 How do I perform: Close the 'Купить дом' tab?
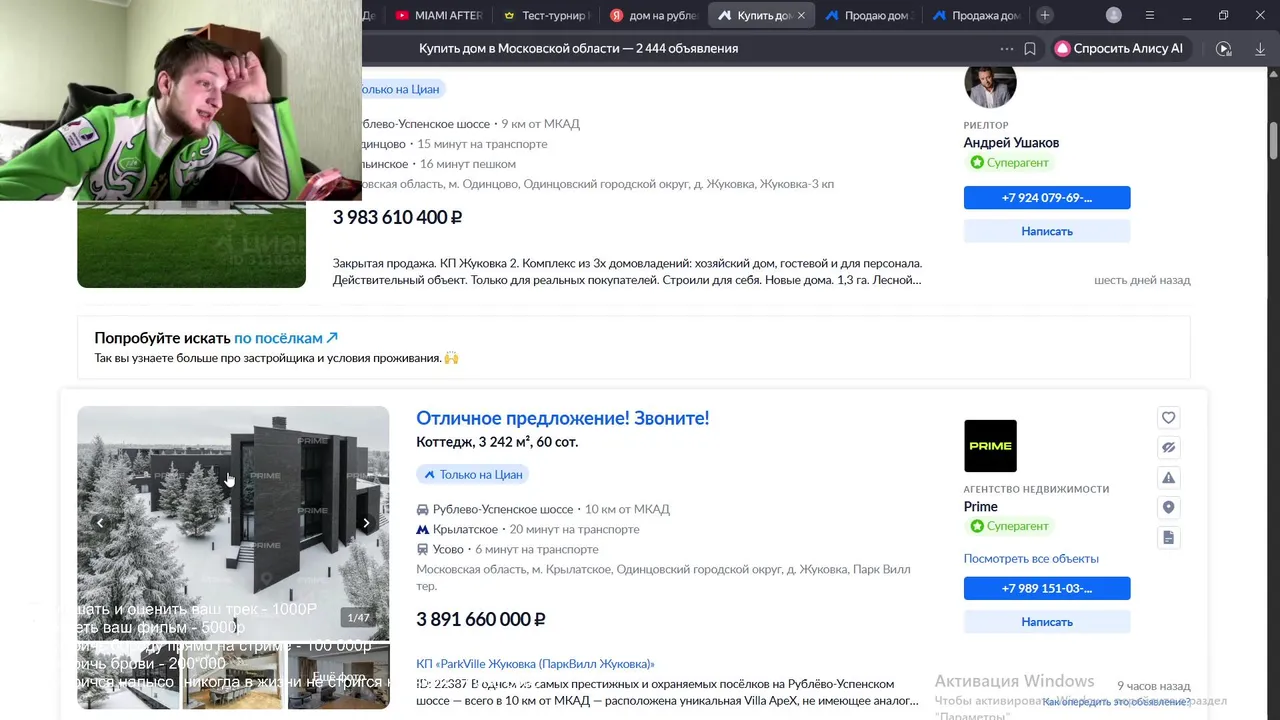point(801,16)
